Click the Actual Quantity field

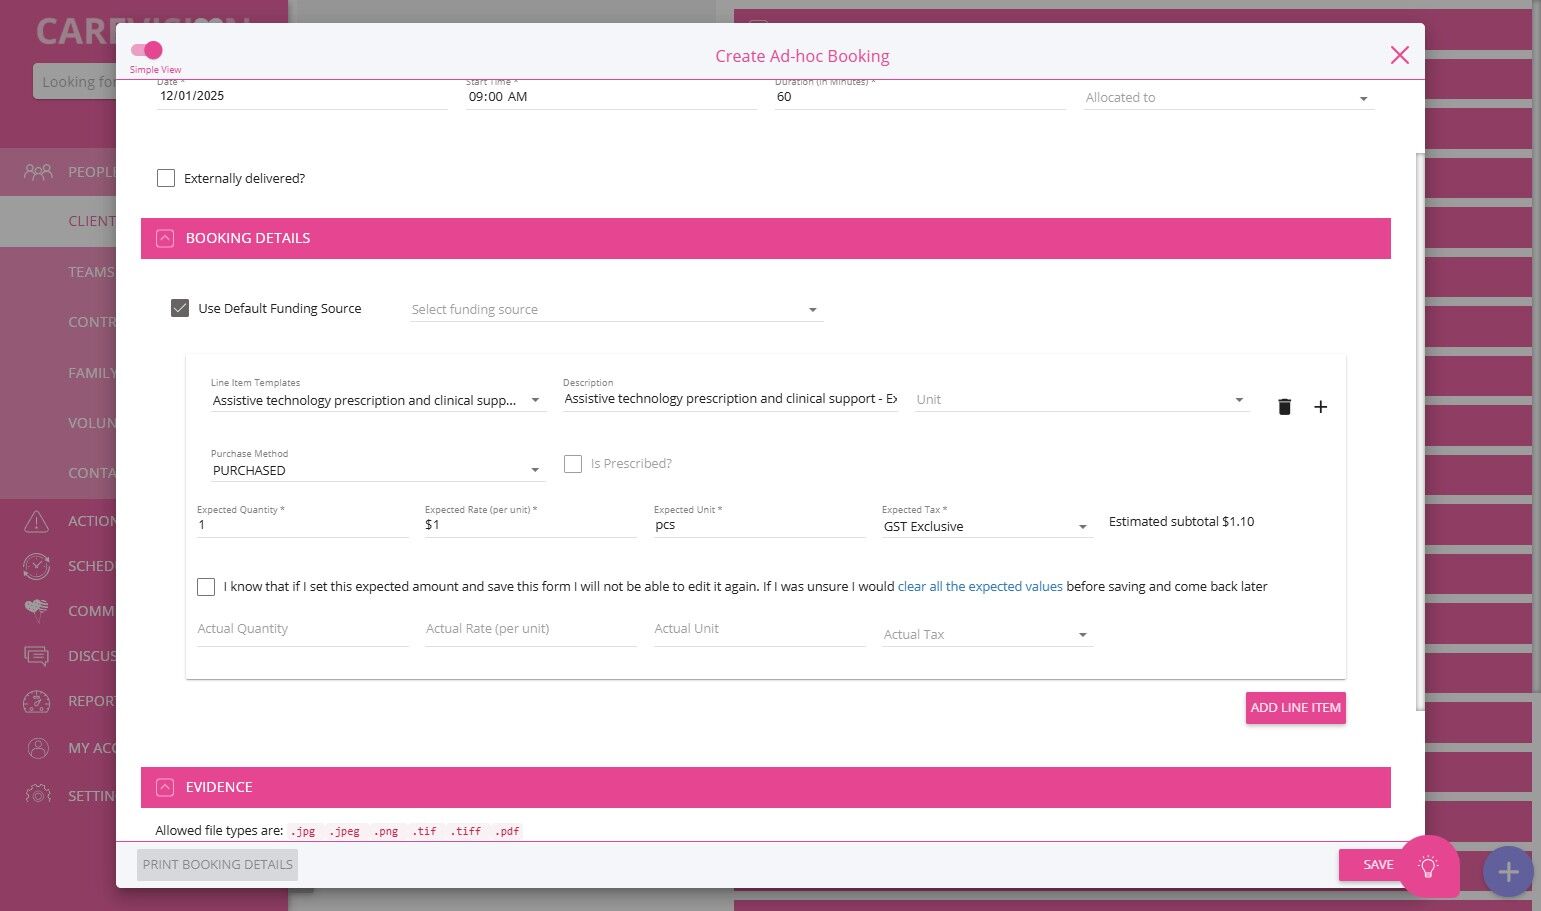point(303,630)
